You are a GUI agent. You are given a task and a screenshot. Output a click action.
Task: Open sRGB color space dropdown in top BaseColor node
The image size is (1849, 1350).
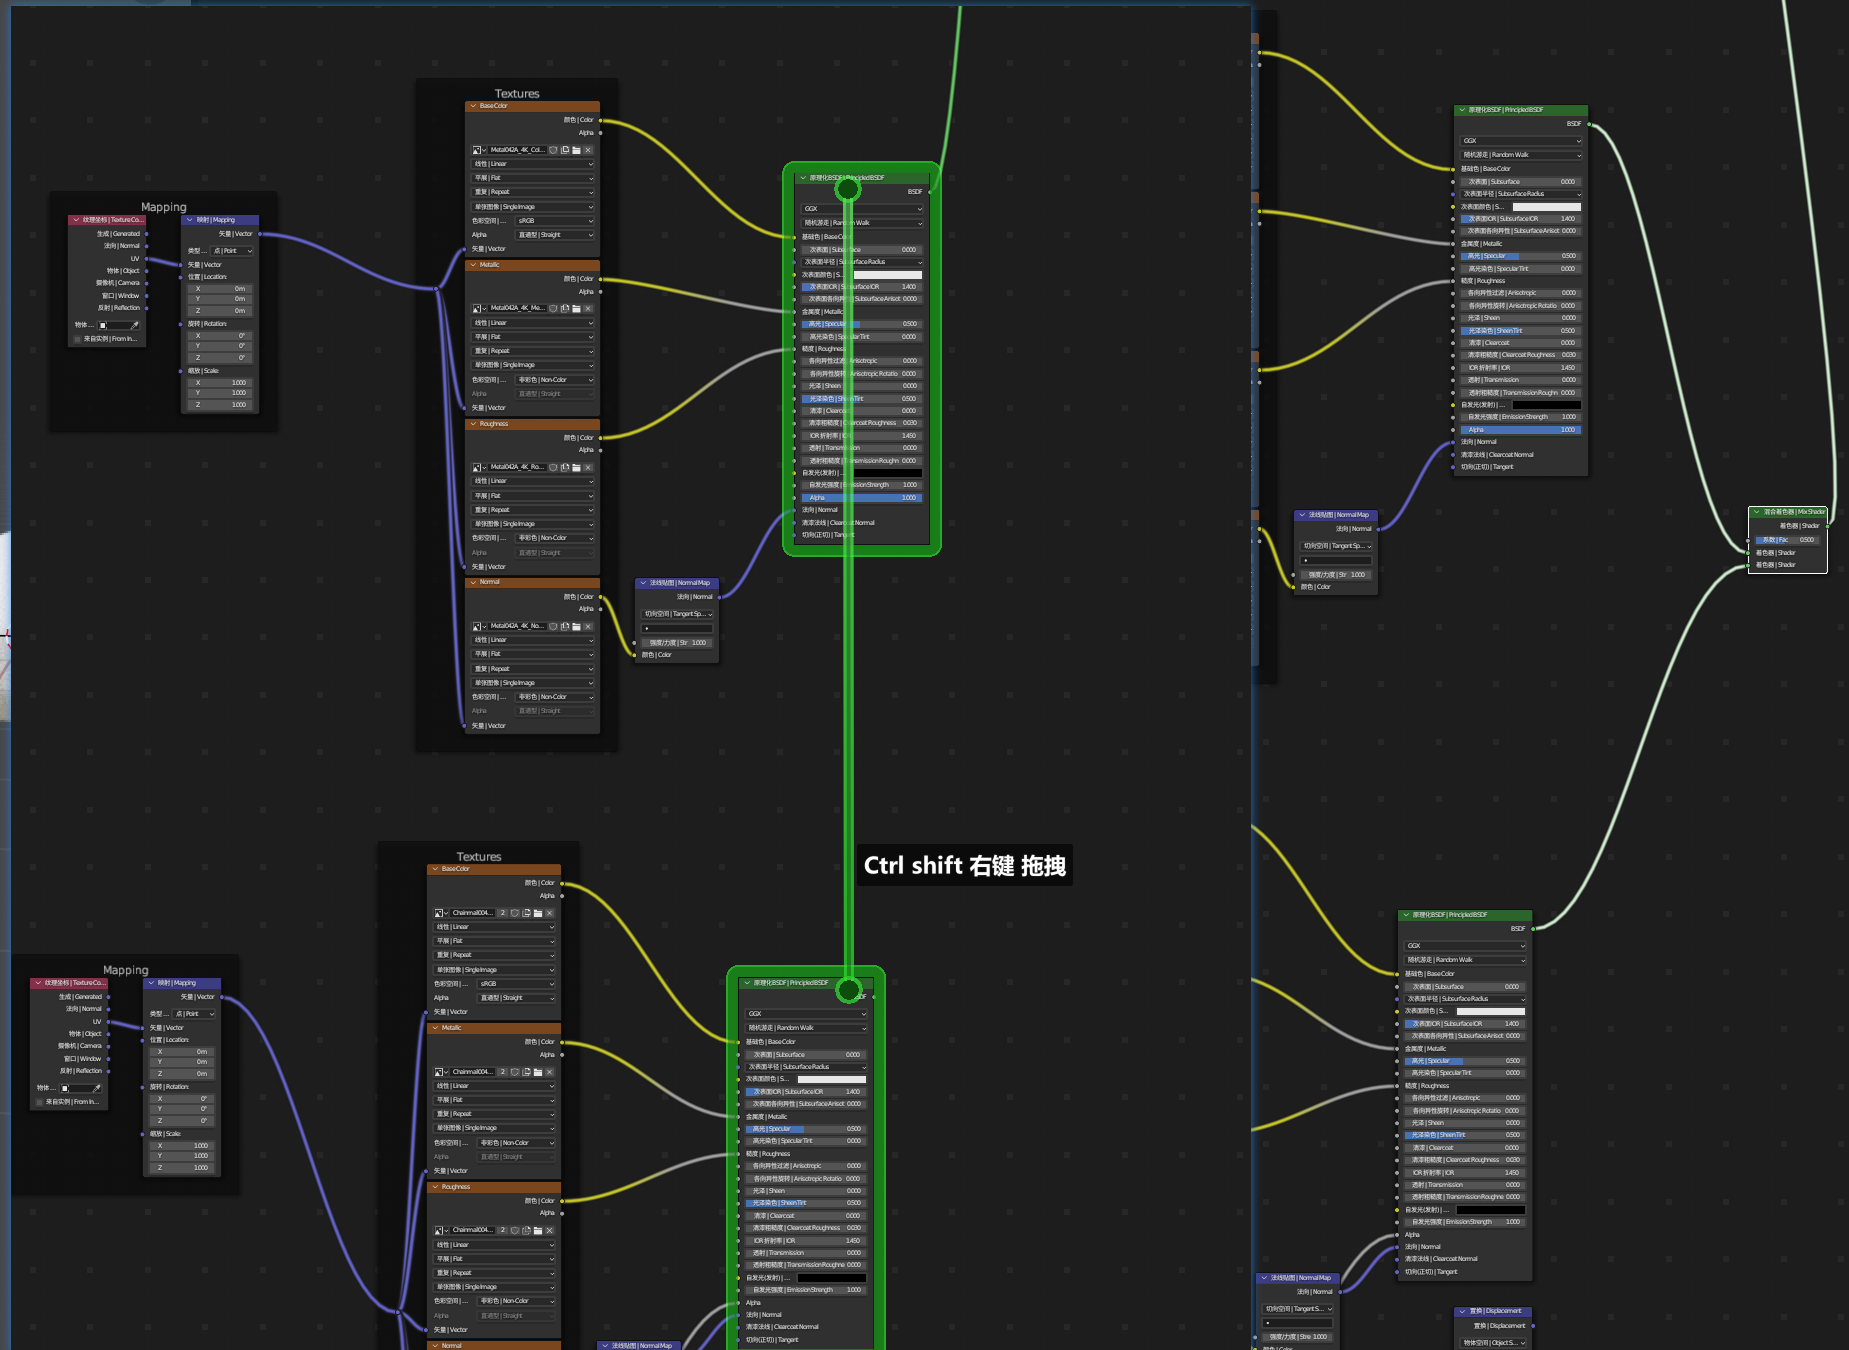click(555, 221)
